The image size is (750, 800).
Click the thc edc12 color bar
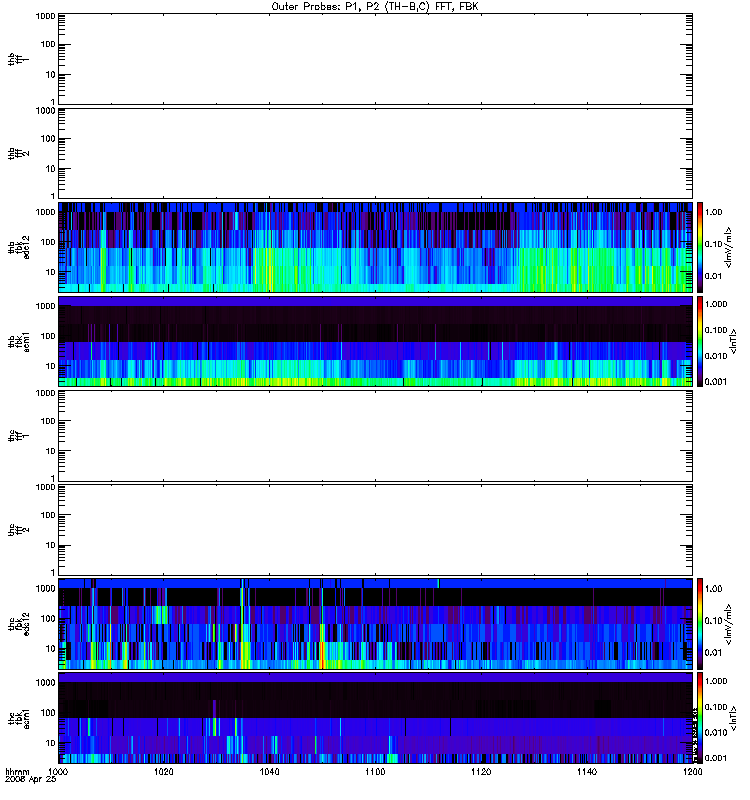pos(700,624)
